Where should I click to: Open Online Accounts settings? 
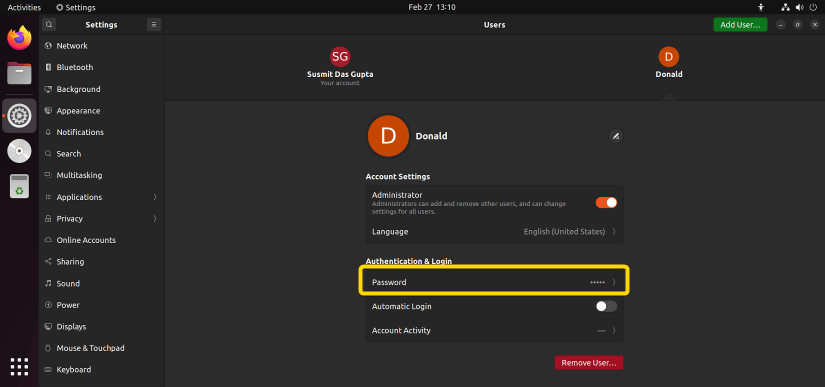pyautogui.click(x=102, y=240)
